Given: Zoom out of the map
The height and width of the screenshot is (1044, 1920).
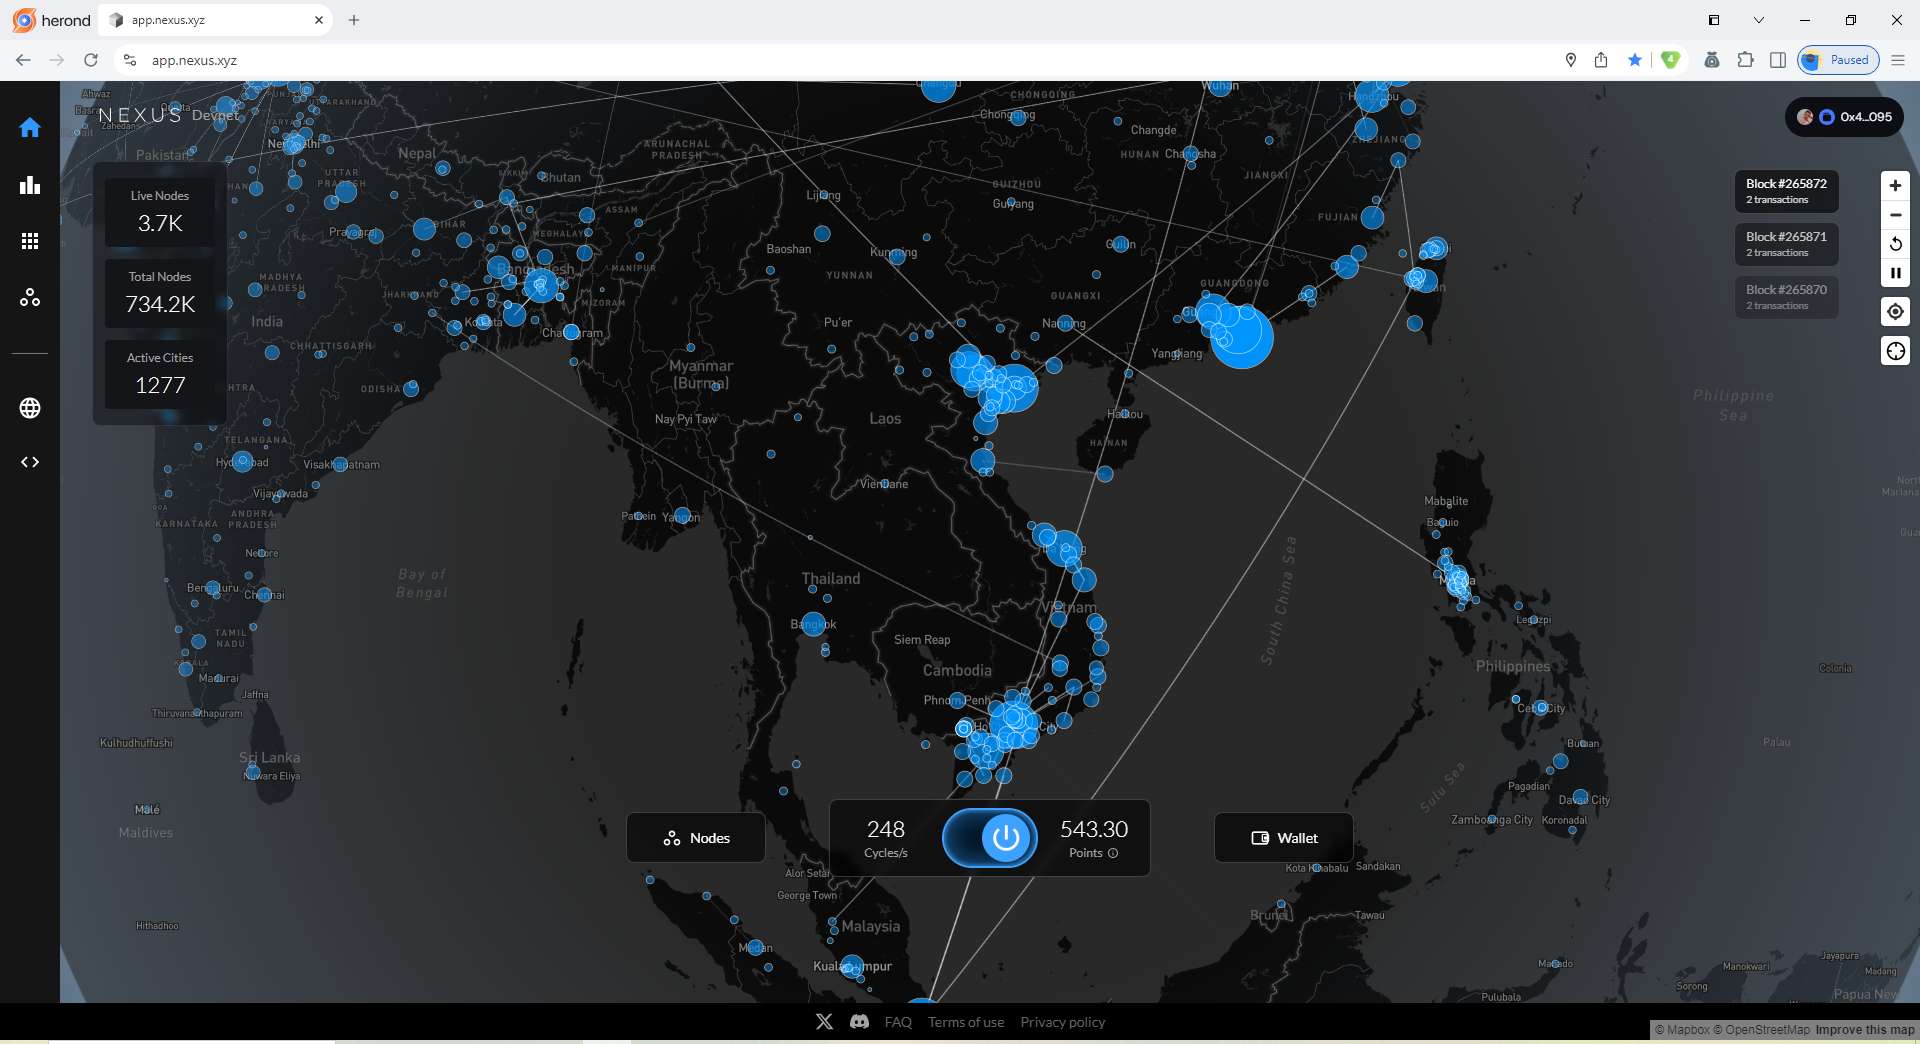Looking at the screenshot, I should pyautogui.click(x=1895, y=215).
